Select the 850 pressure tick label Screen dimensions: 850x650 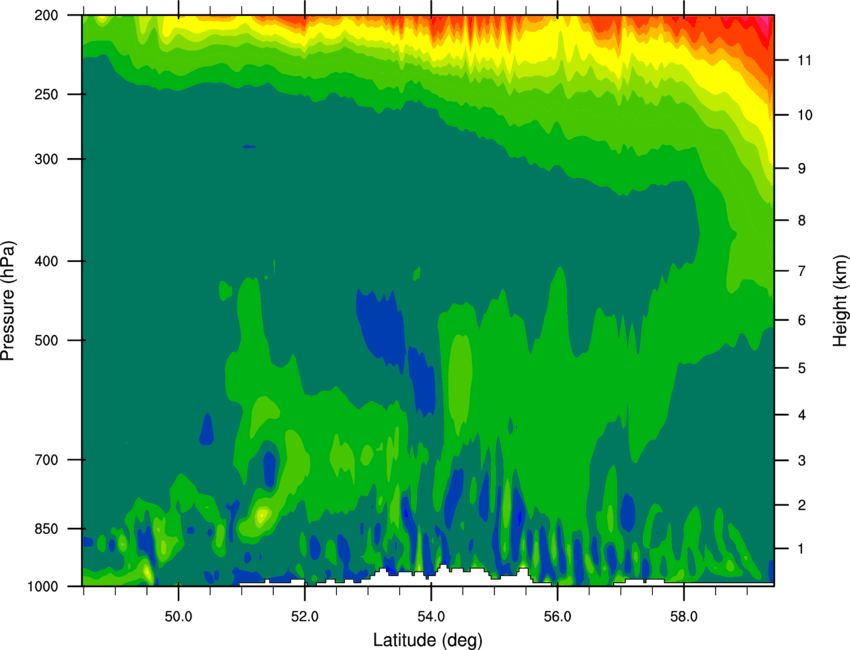[46, 529]
